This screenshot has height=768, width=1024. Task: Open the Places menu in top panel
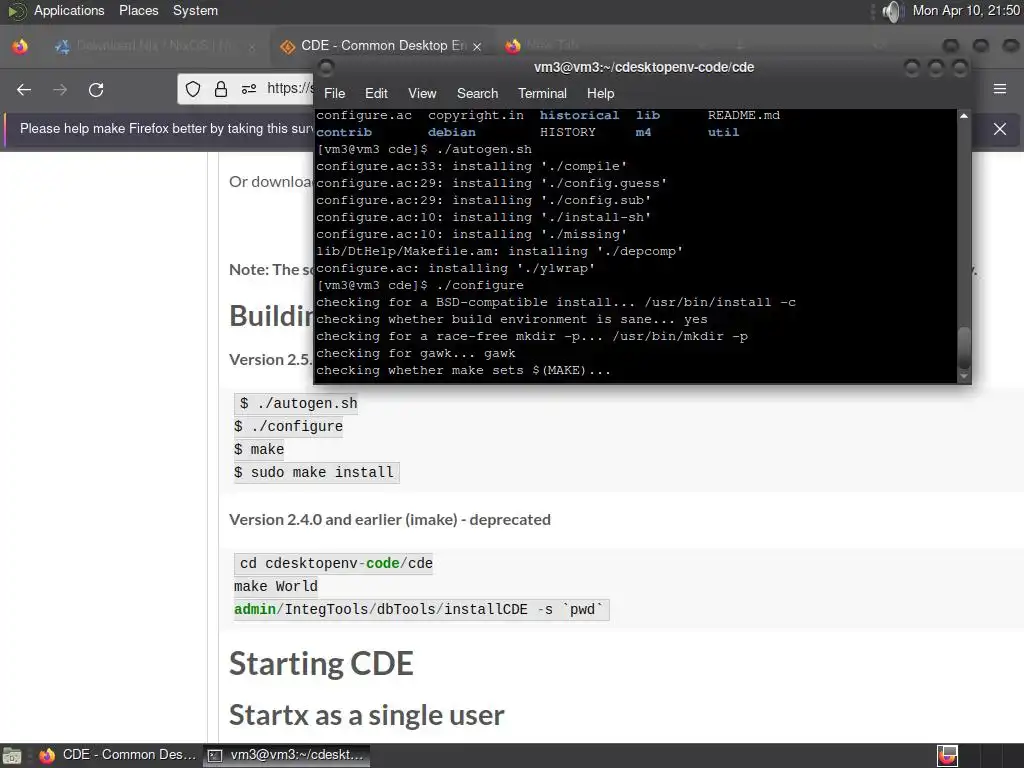[138, 10]
